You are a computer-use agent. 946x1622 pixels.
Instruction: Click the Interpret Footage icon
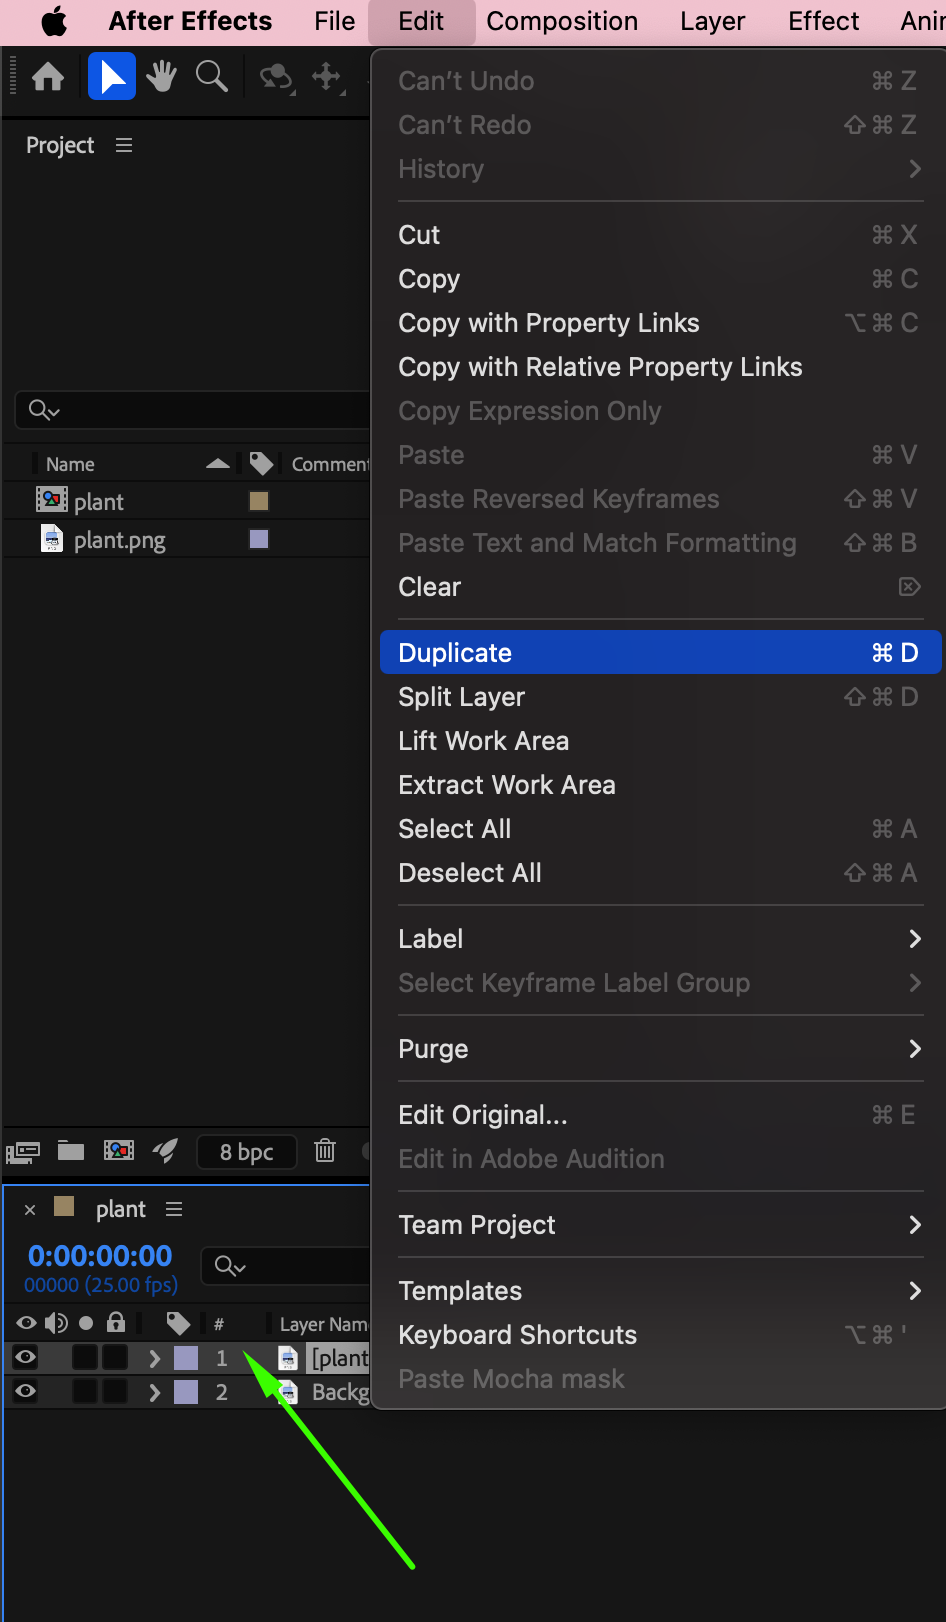(x=23, y=1152)
